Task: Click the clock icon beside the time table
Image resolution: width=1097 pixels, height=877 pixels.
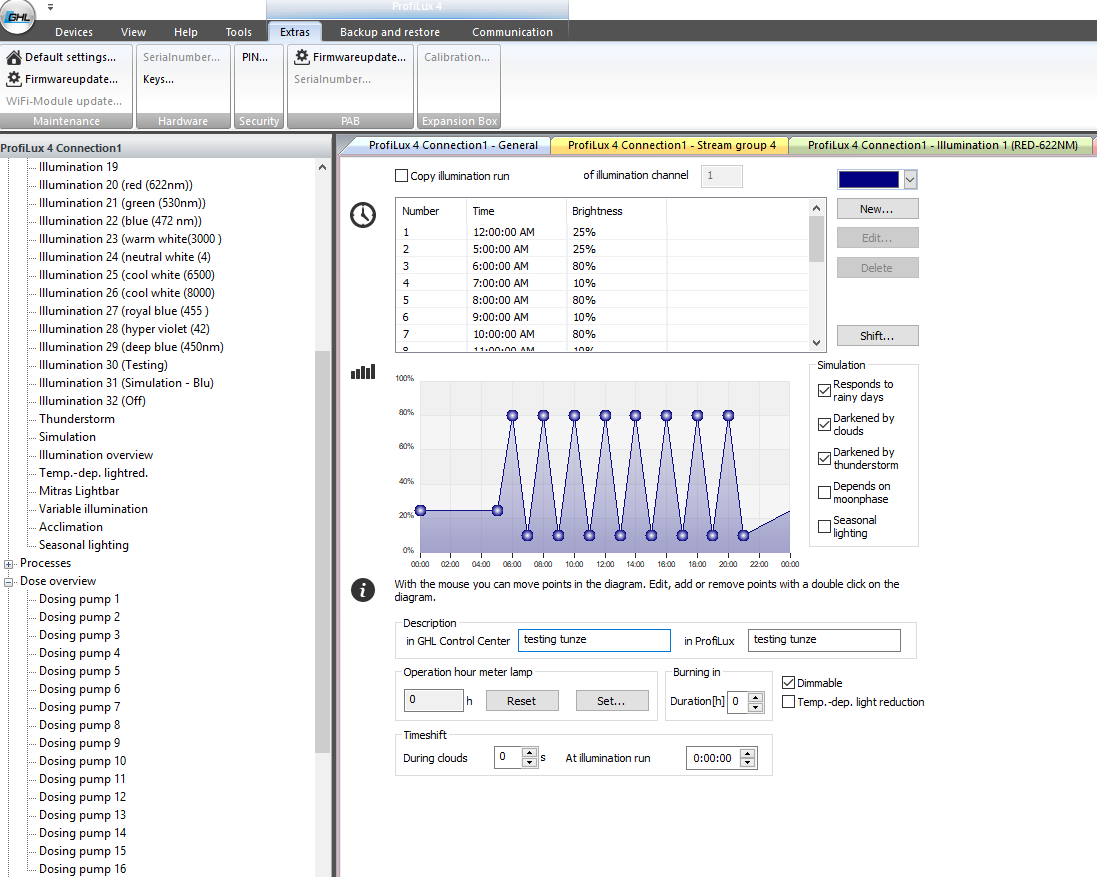Action: (x=363, y=215)
